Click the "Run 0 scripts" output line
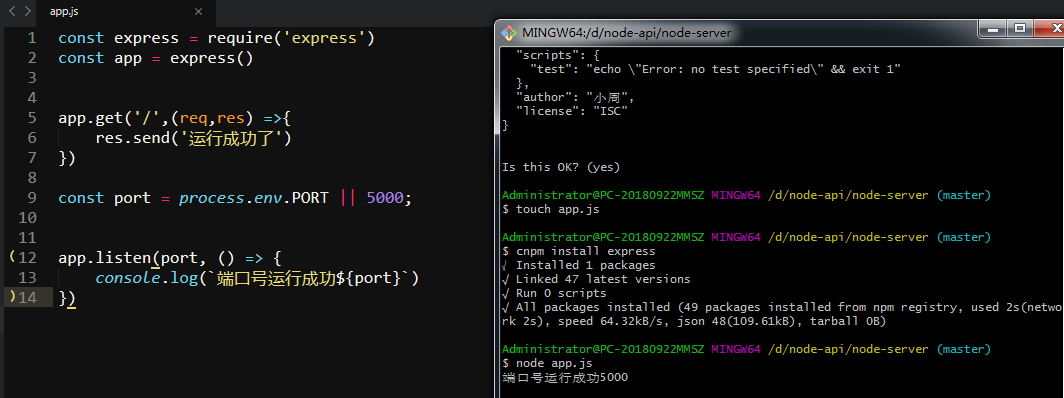This screenshot has width=1064, height=398. 554,294
